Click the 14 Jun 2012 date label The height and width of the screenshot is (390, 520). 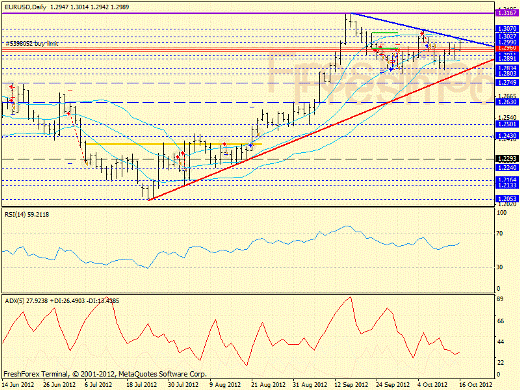coord(18,385)
